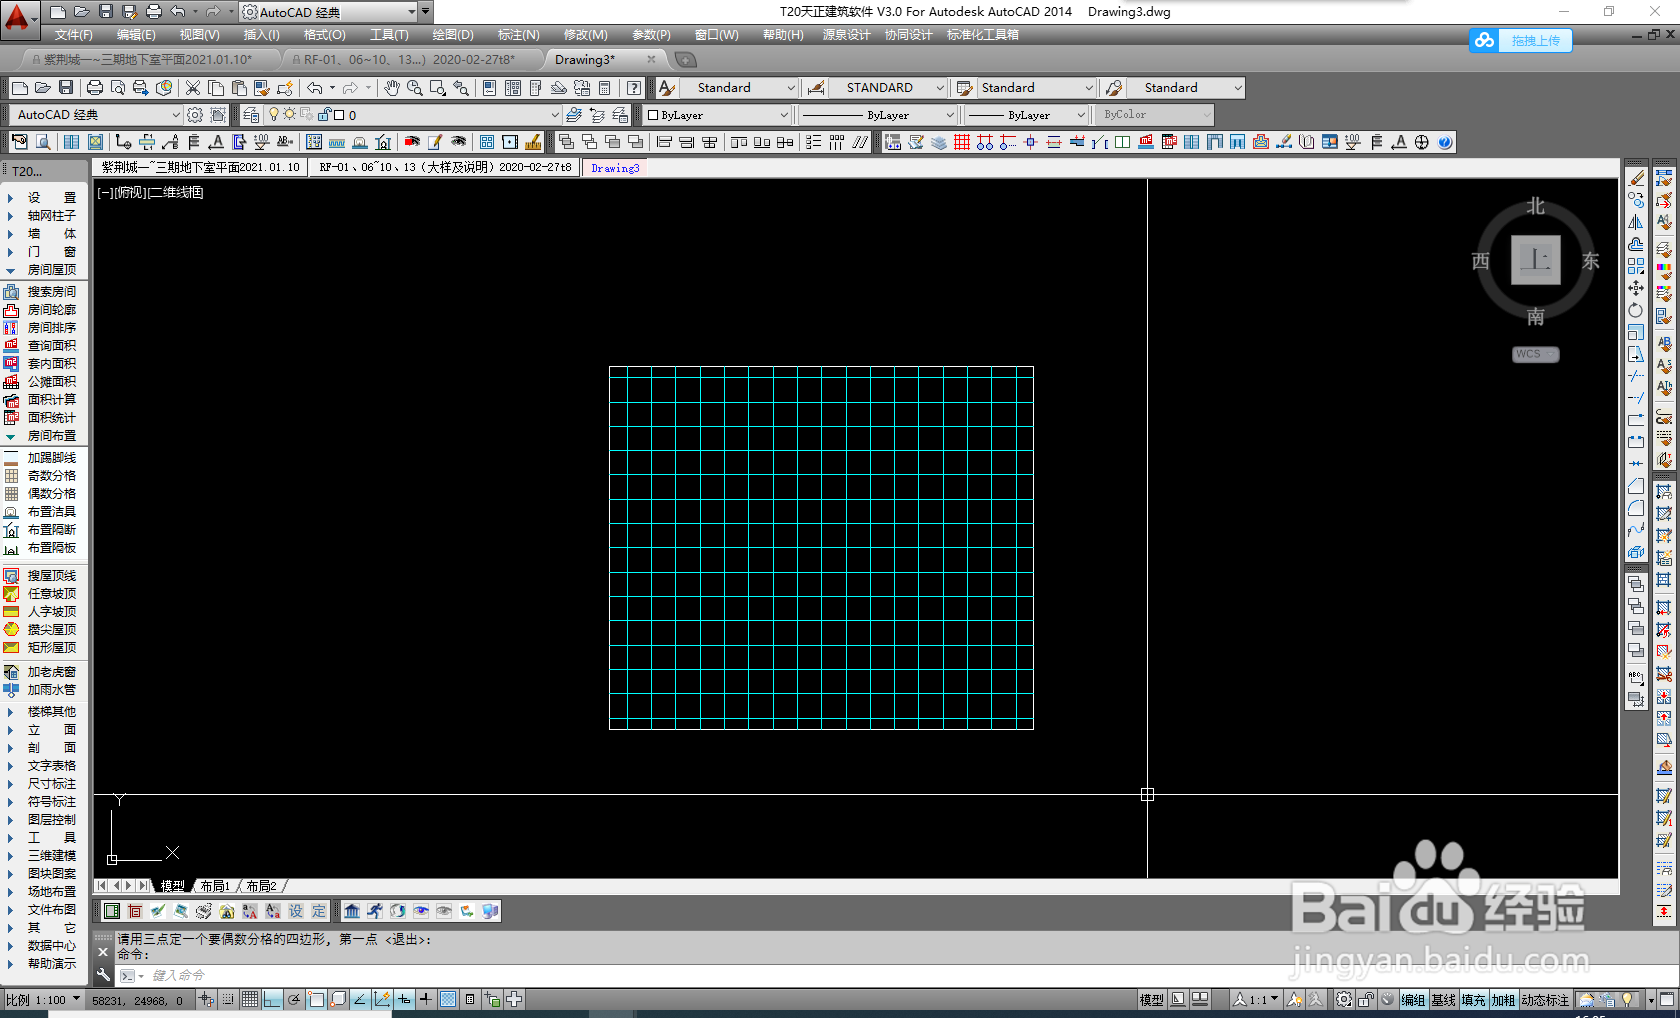Click the 拖拽上传 upload button
Image resolution: width=1680 pixels, height=1018 pixels.
[1521, 41]
